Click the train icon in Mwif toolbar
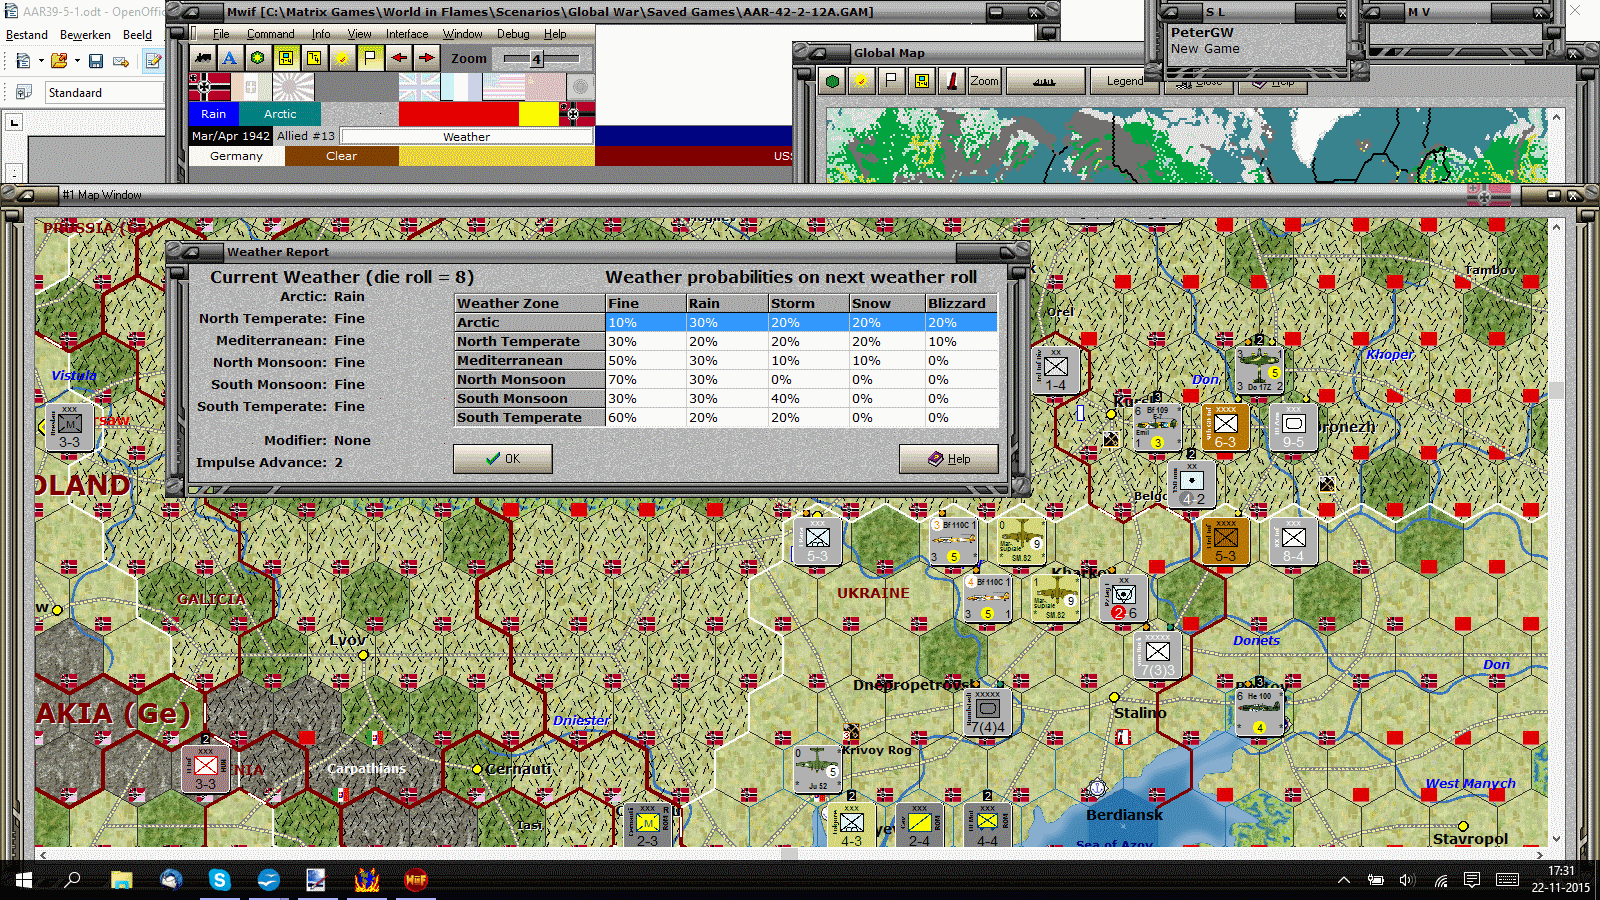This screenshot has height=900, width=1600. [204, 58]
